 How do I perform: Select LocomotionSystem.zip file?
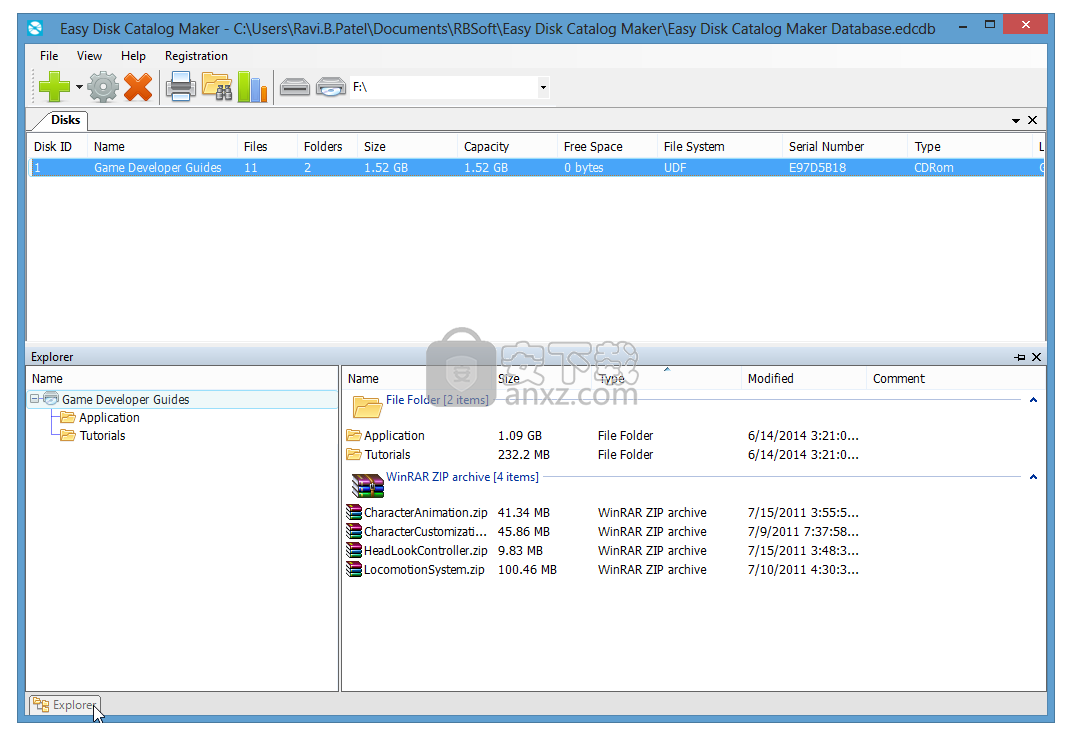(424, 570)
